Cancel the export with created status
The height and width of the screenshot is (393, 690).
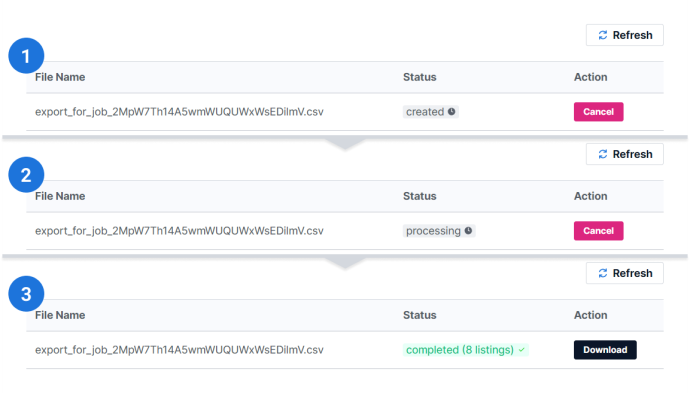pos(598,112)
